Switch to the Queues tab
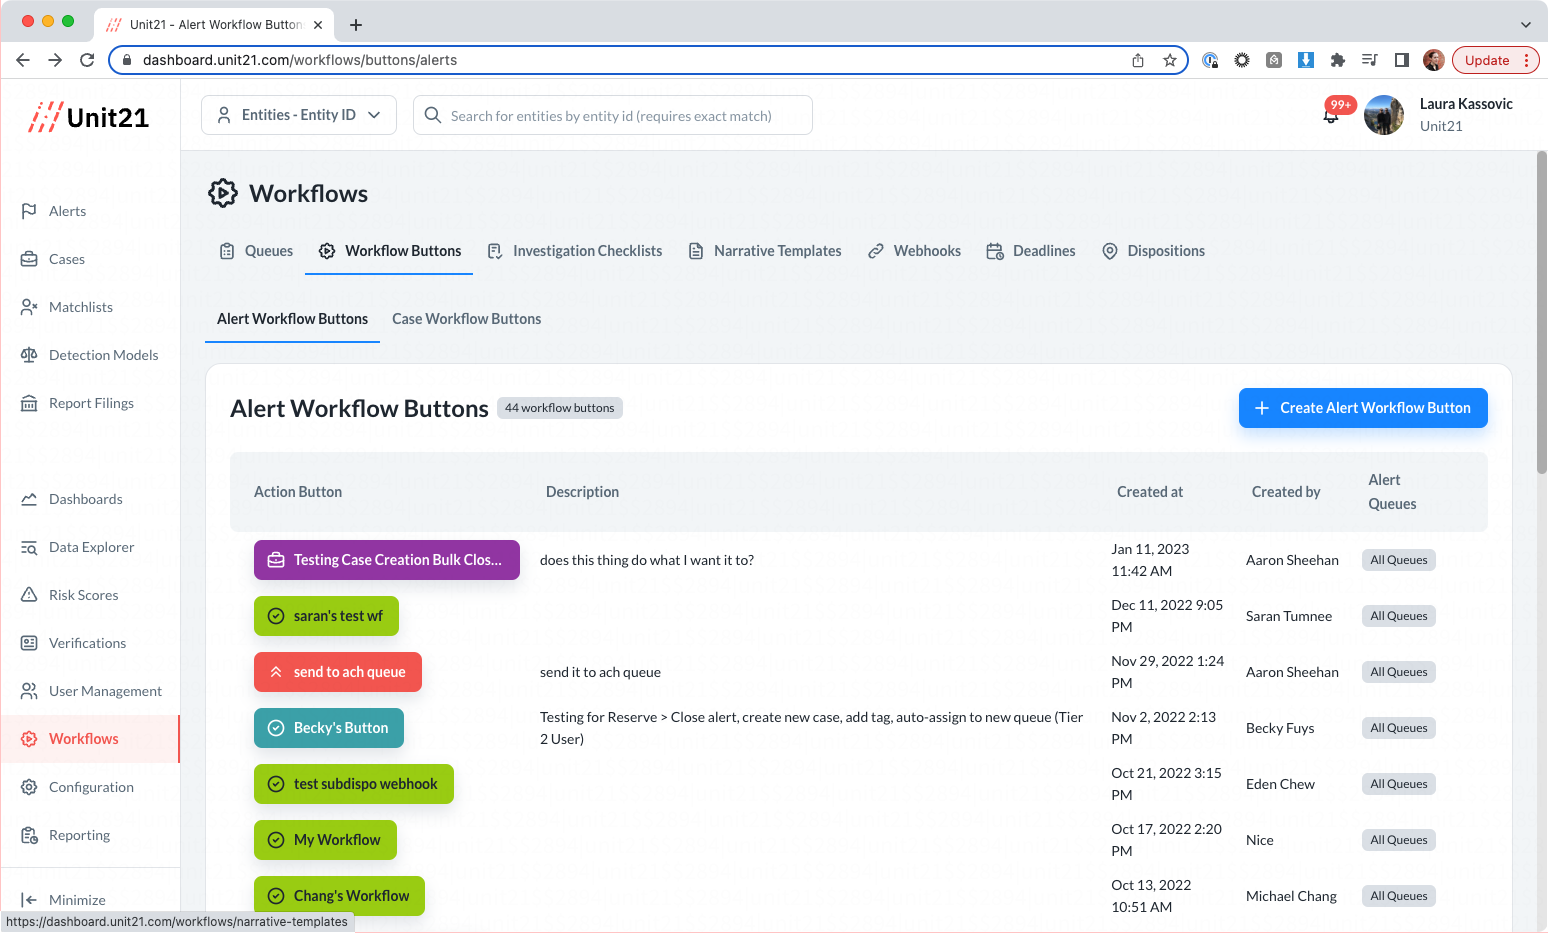Screen dimensions: 1548x933 click(256, 251)
